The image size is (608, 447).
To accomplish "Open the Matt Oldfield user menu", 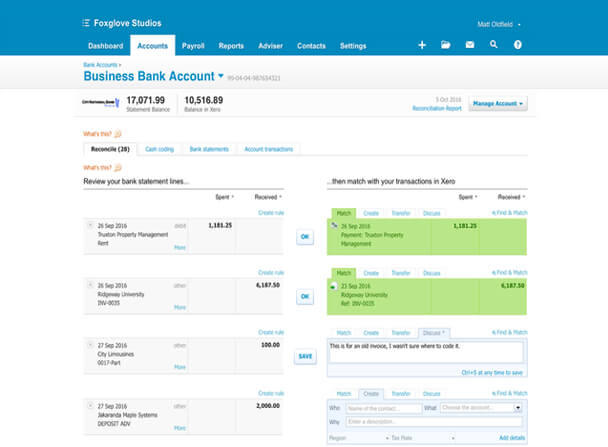I will [499, 24].
